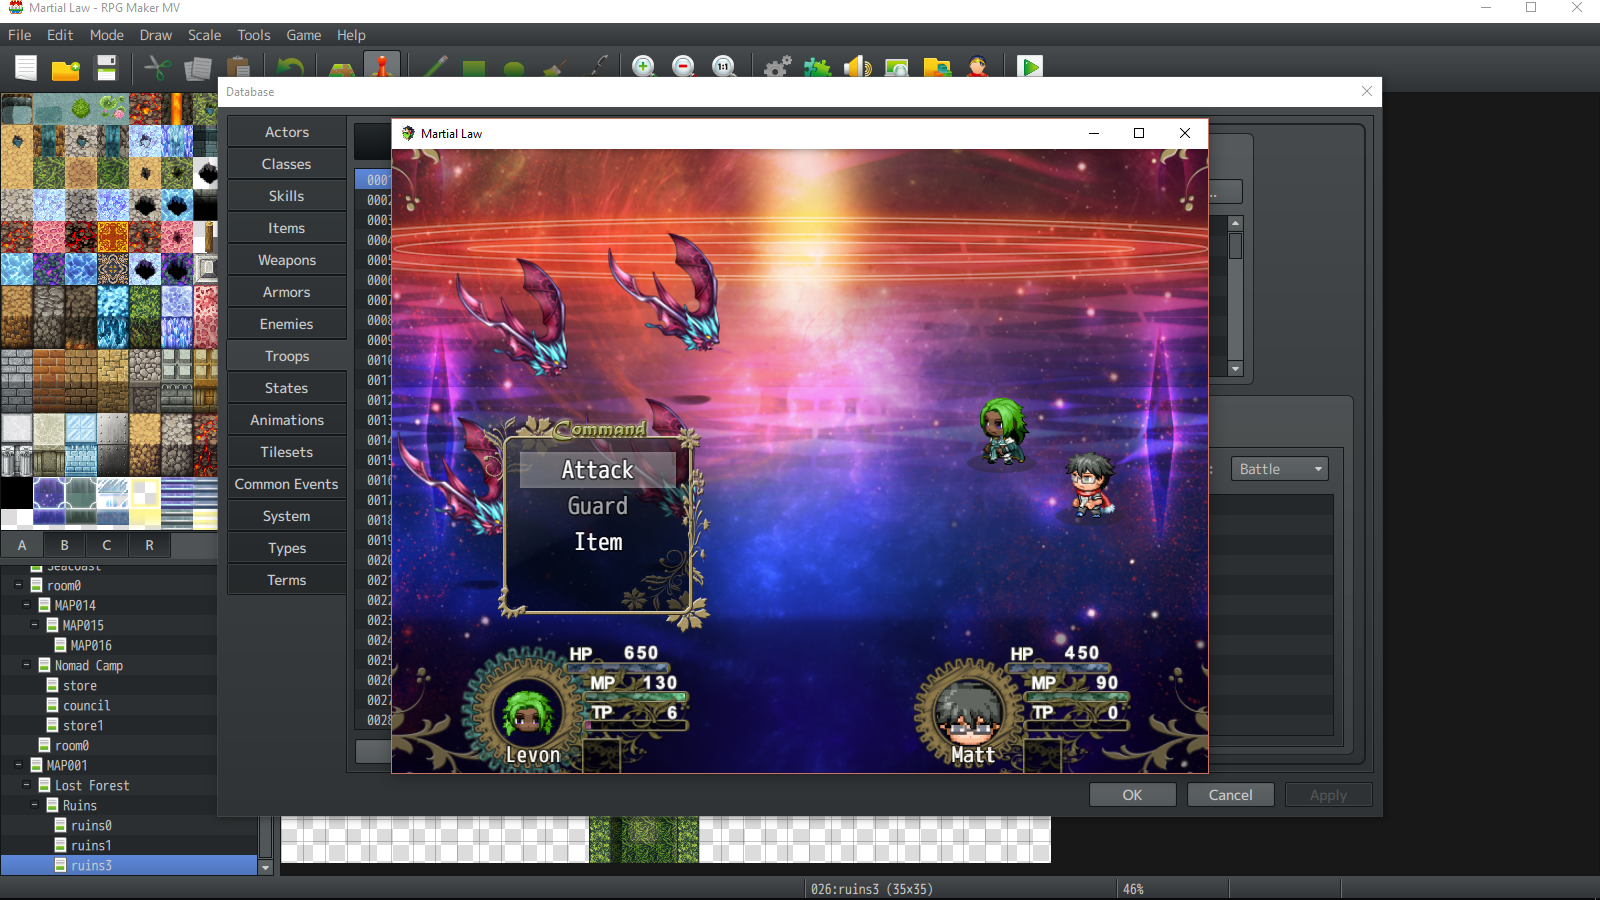Close the Database dialog with X
The height and width of the screenshot is (900, 1600).
click(x=1367, y=91)
